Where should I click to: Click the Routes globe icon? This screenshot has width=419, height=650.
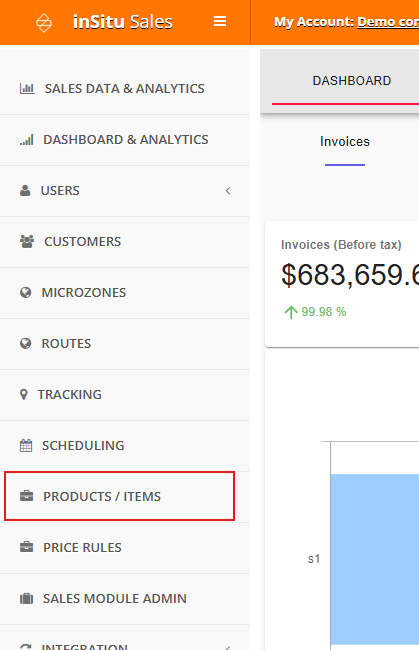26,344
